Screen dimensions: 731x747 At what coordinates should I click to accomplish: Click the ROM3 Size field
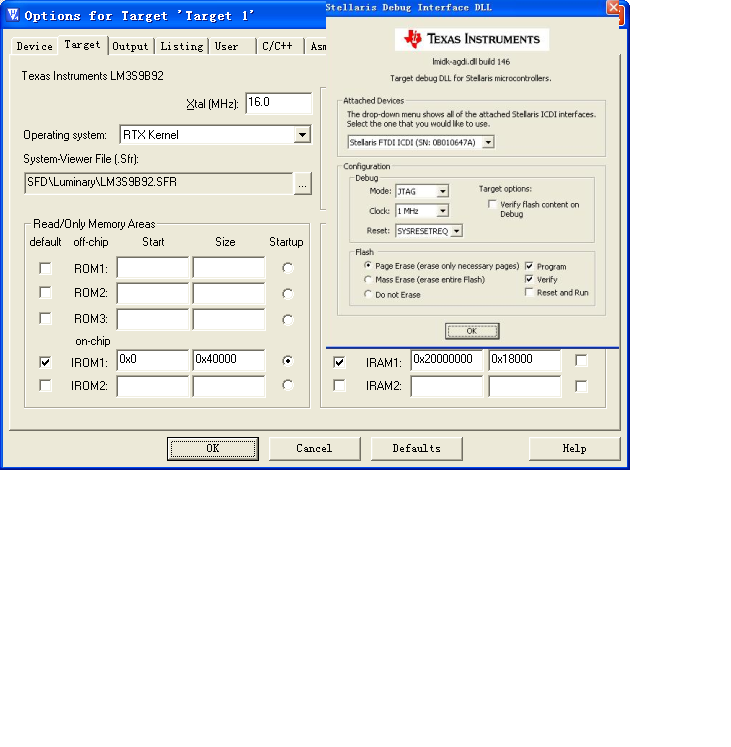point(229,319)
